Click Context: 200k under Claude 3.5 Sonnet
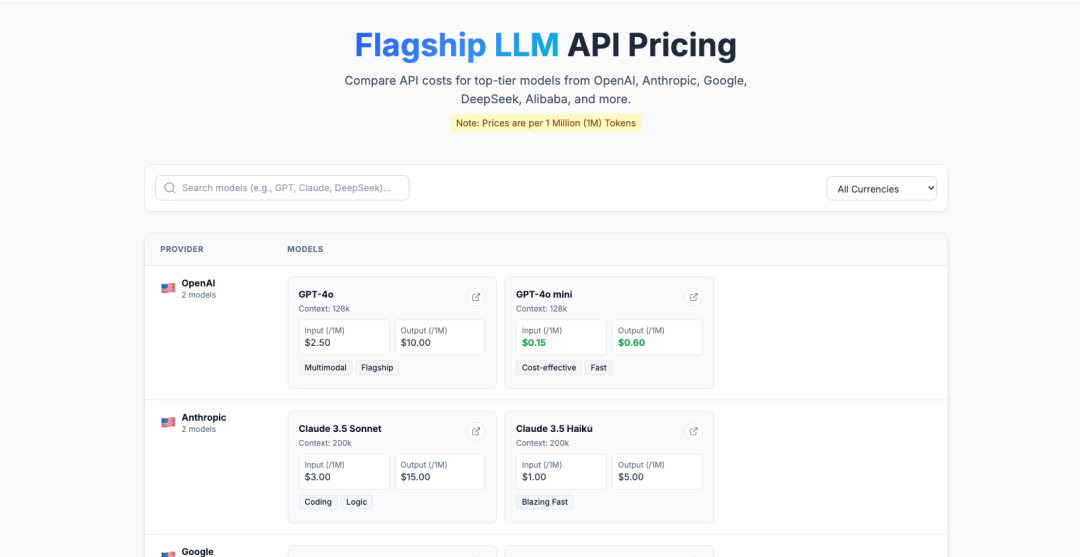Image resolution: width=1080 pixels, height=557 pixels. [x=325, y=443]
